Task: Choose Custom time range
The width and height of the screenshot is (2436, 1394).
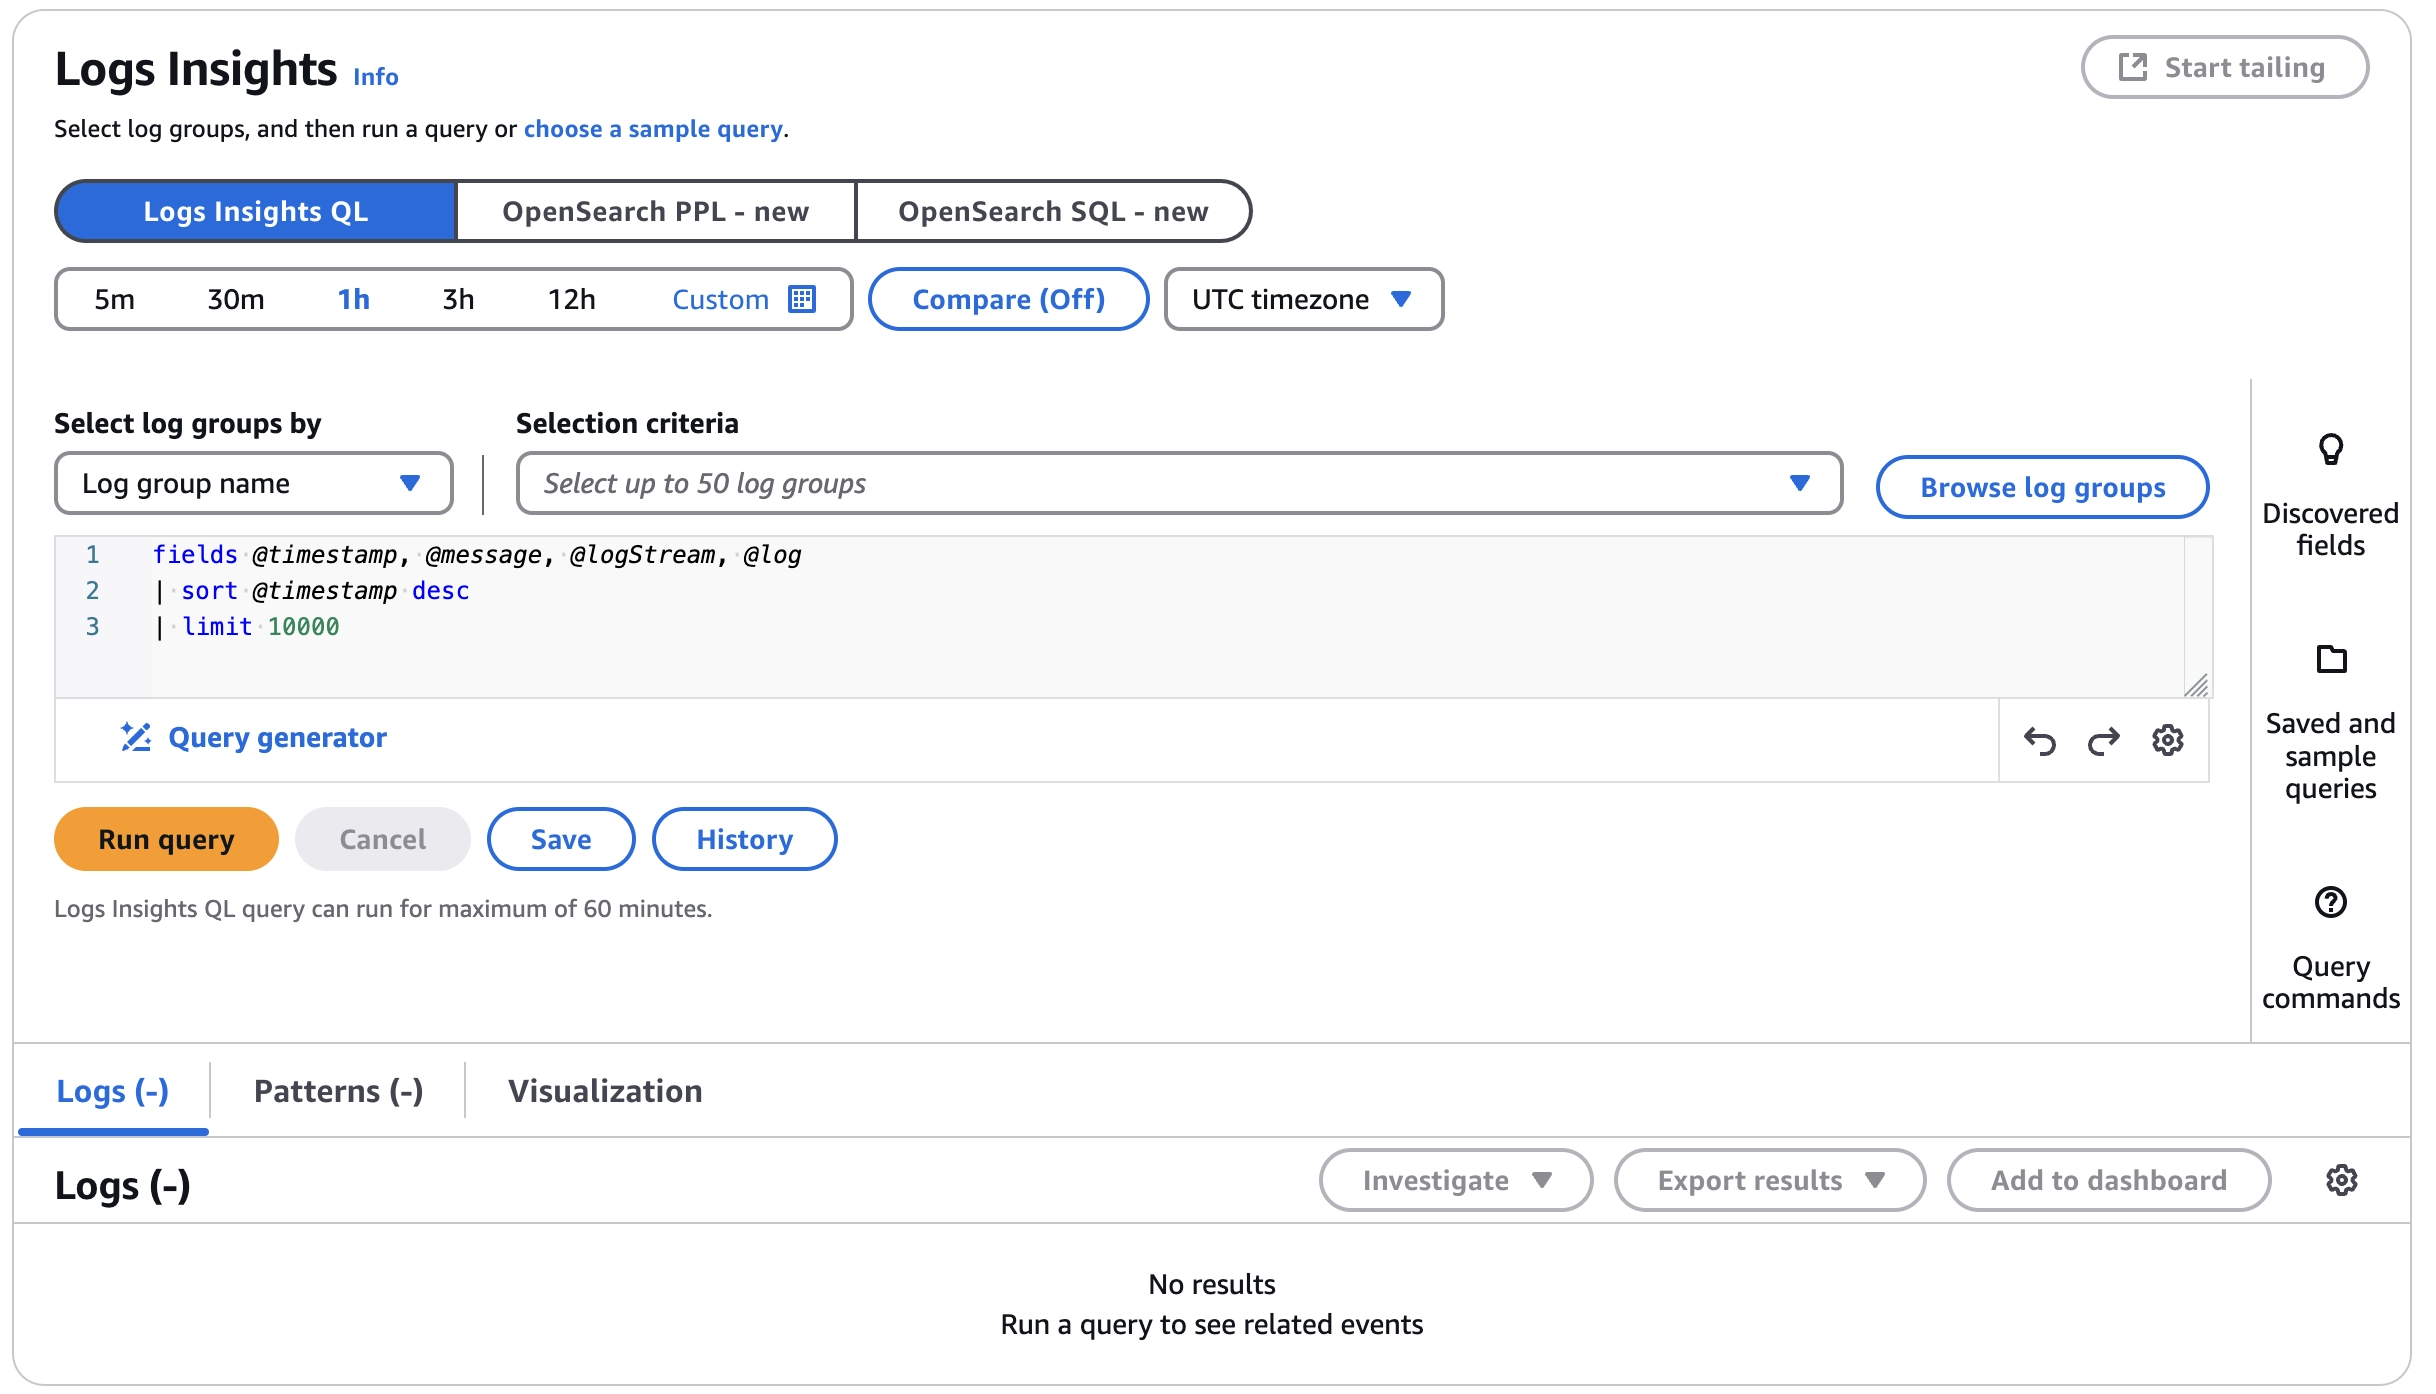Action: pos(743,299)
